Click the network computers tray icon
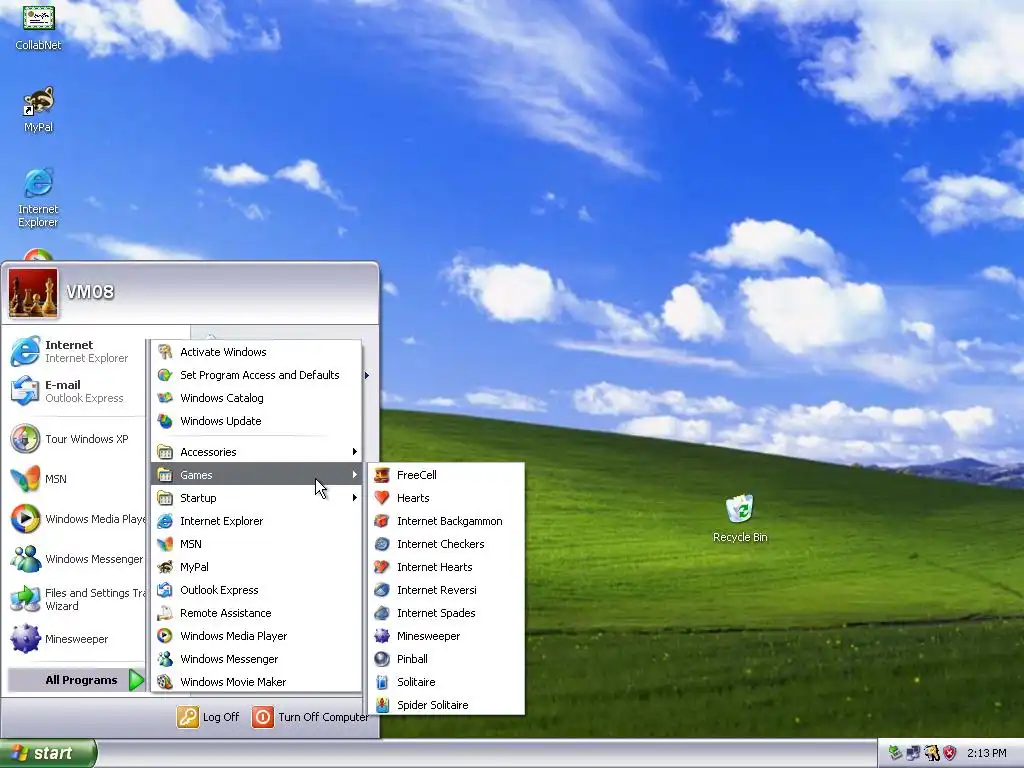The image size is (1024, 768). click(x=914, y=754)
